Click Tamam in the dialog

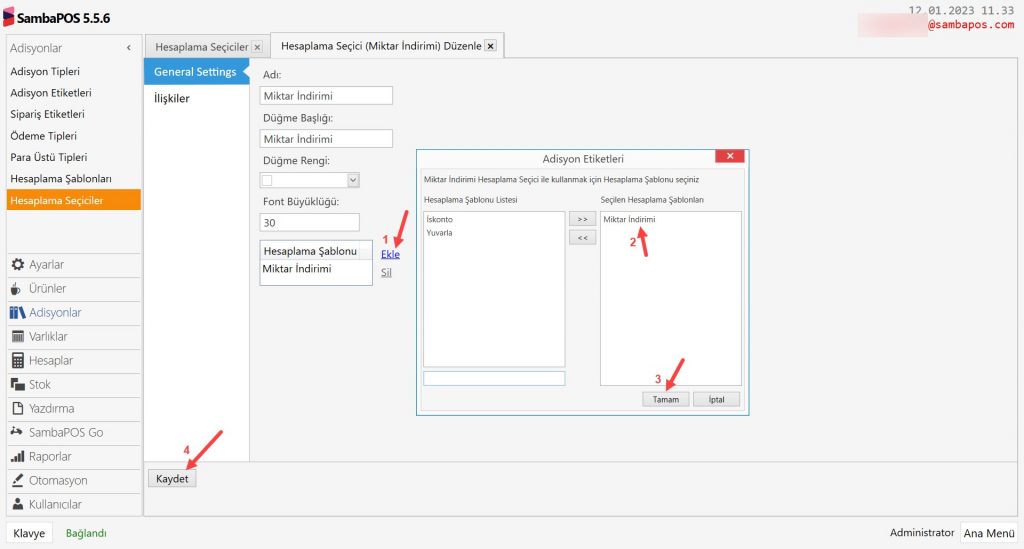pyautogui.click(x=665, y=399)
